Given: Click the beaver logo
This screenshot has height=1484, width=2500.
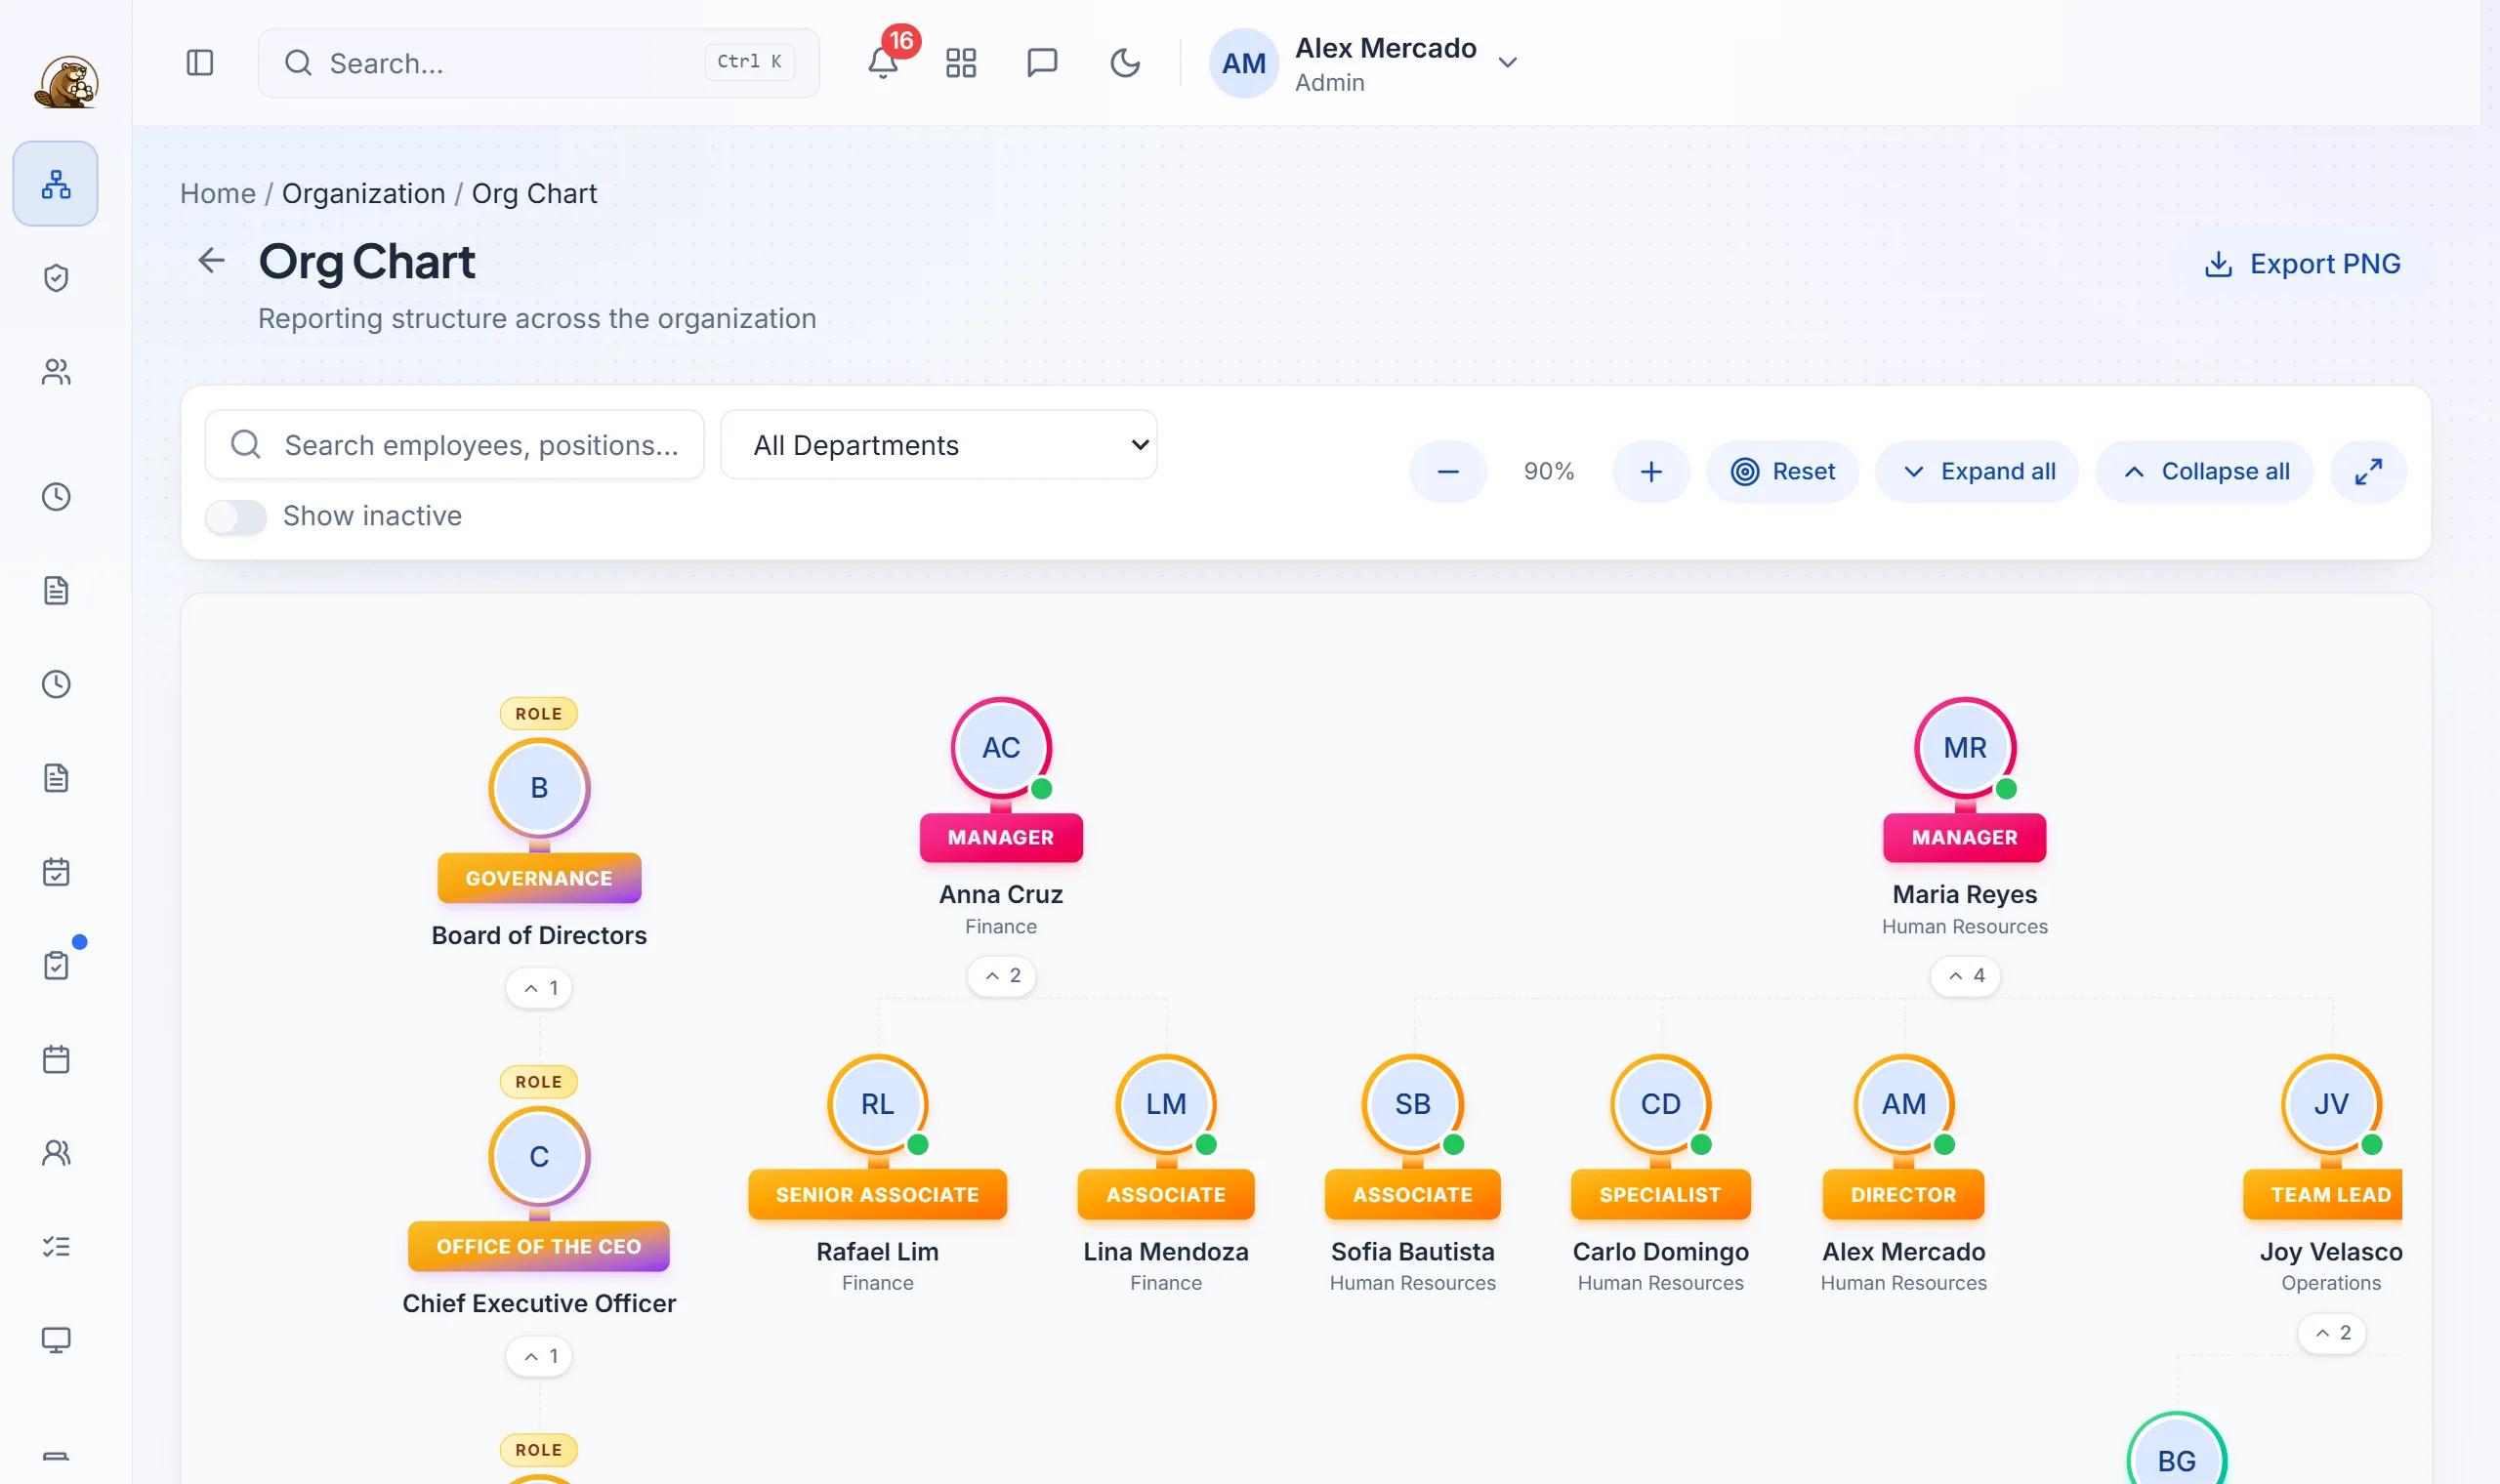Looking at the screenshot, I should (x=66, y=82).
